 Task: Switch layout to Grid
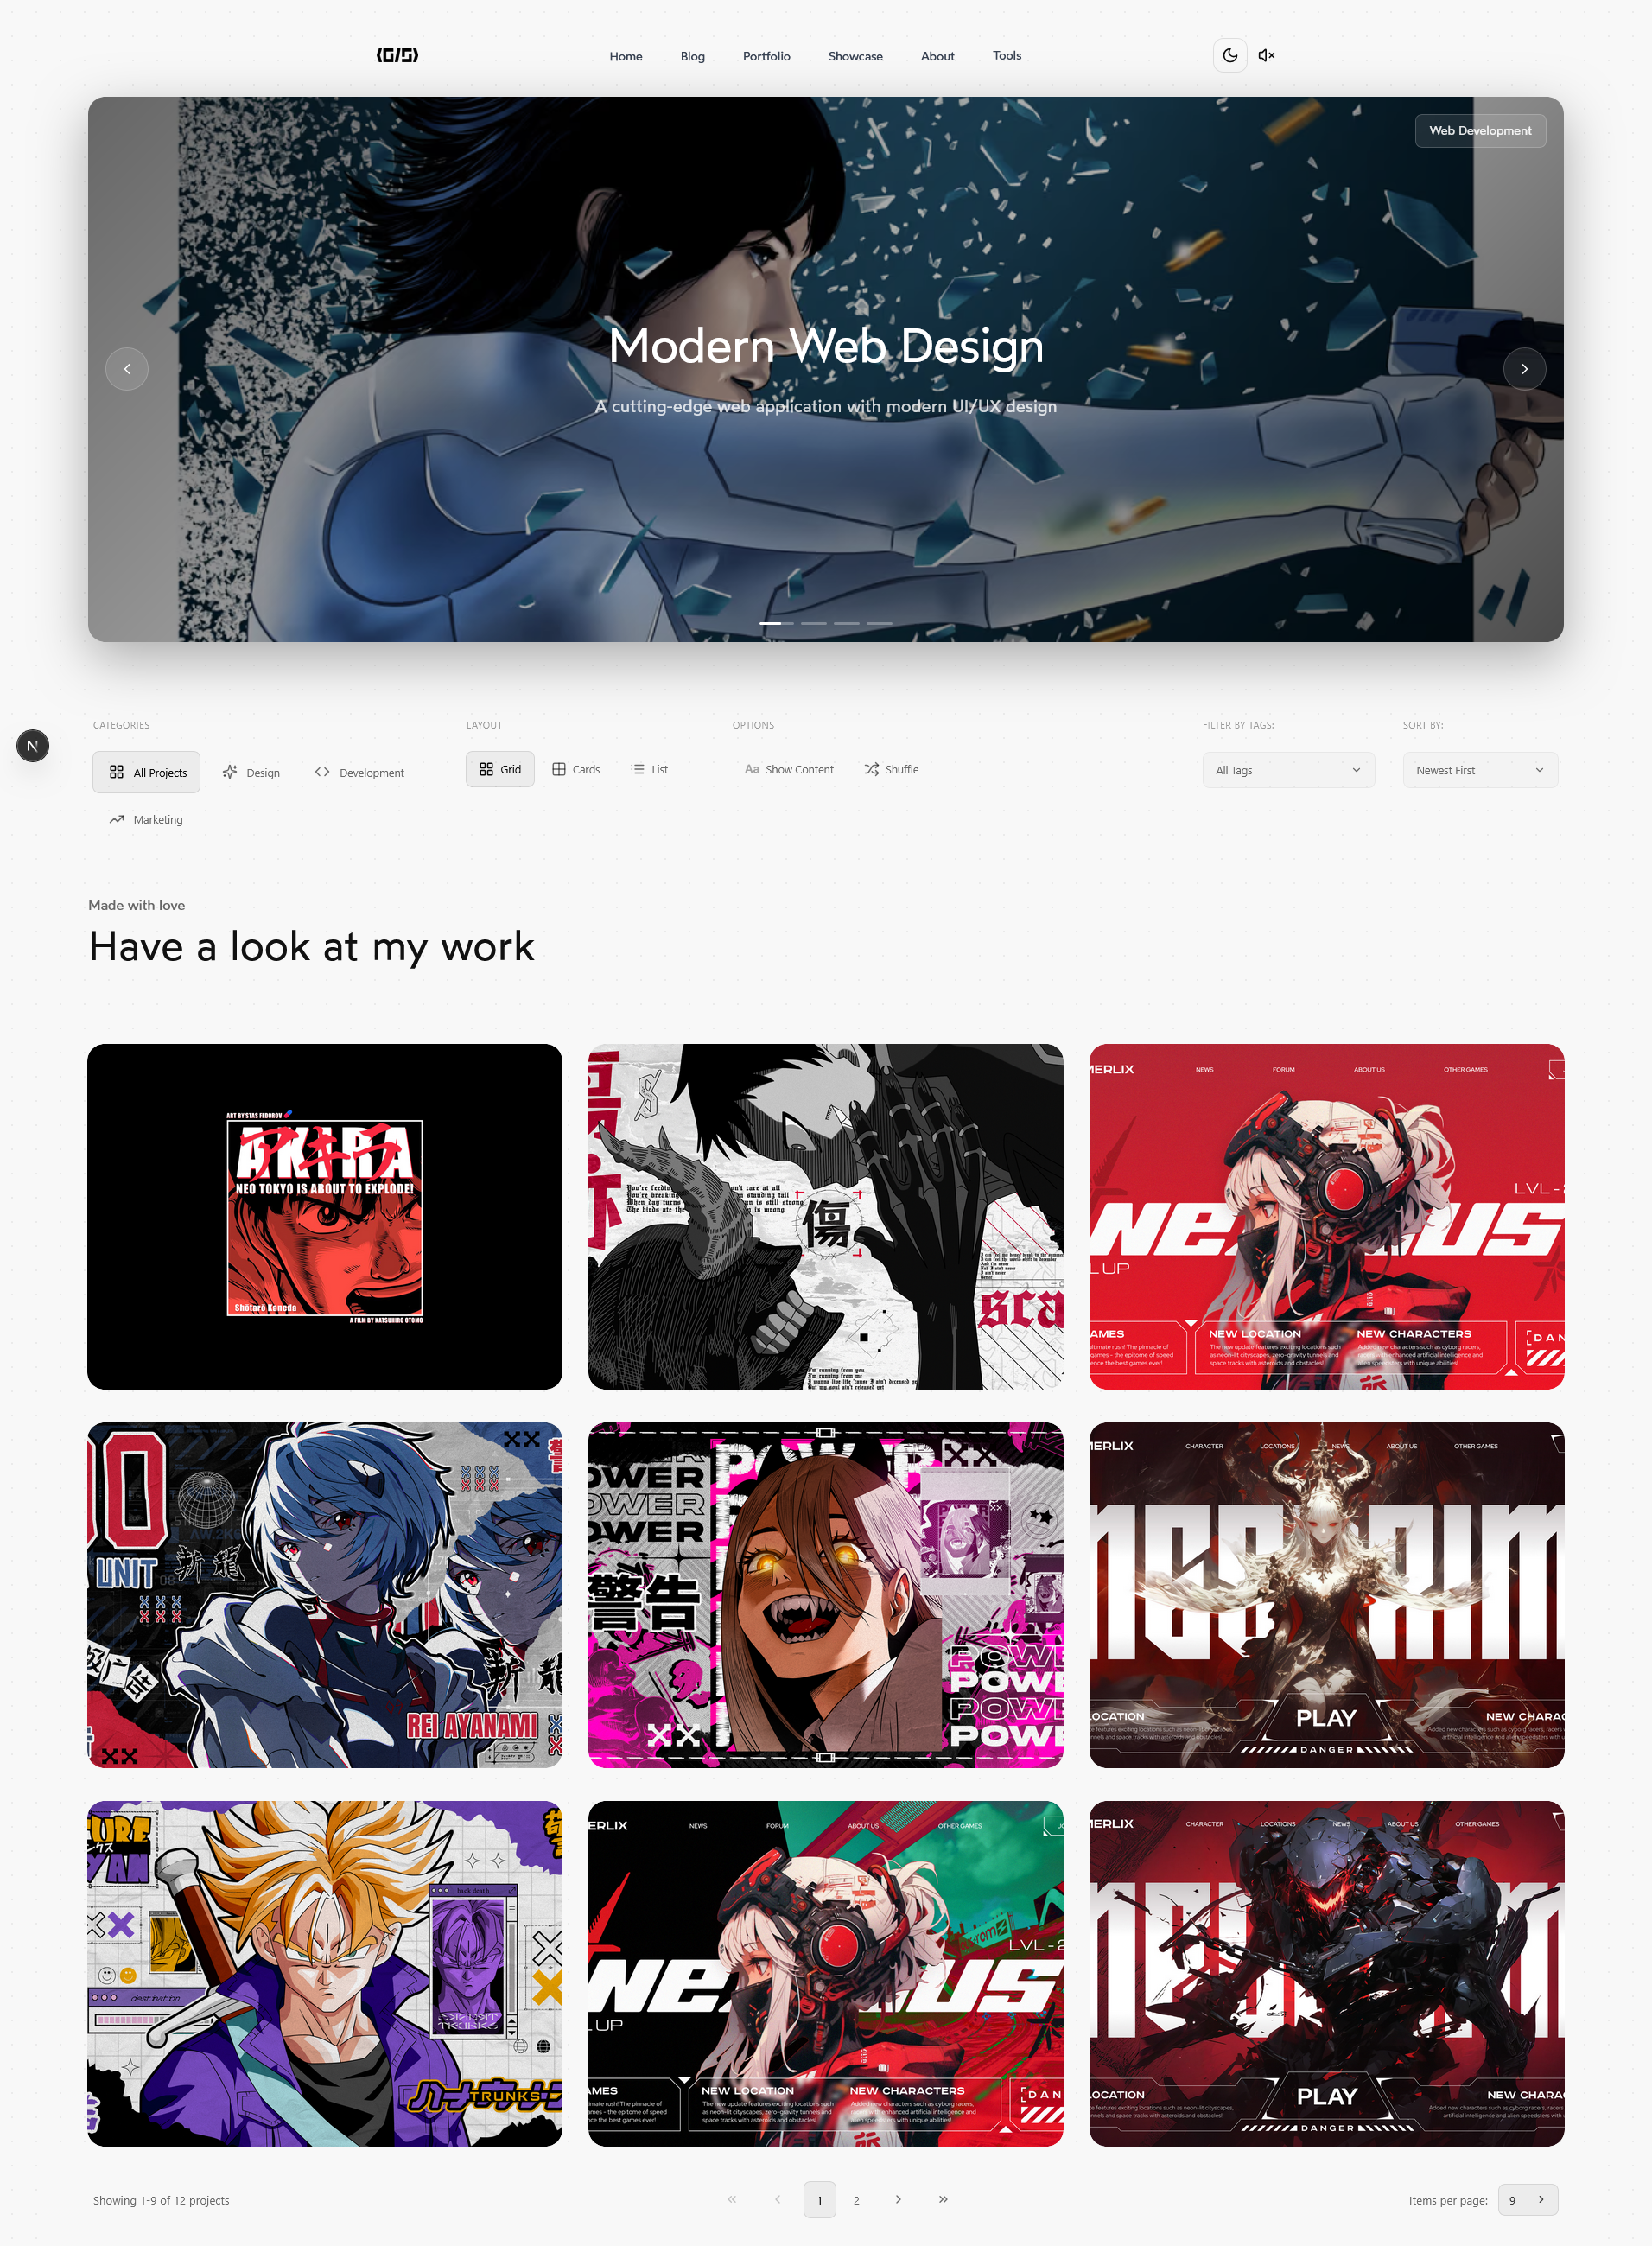[x=500, y=769]
